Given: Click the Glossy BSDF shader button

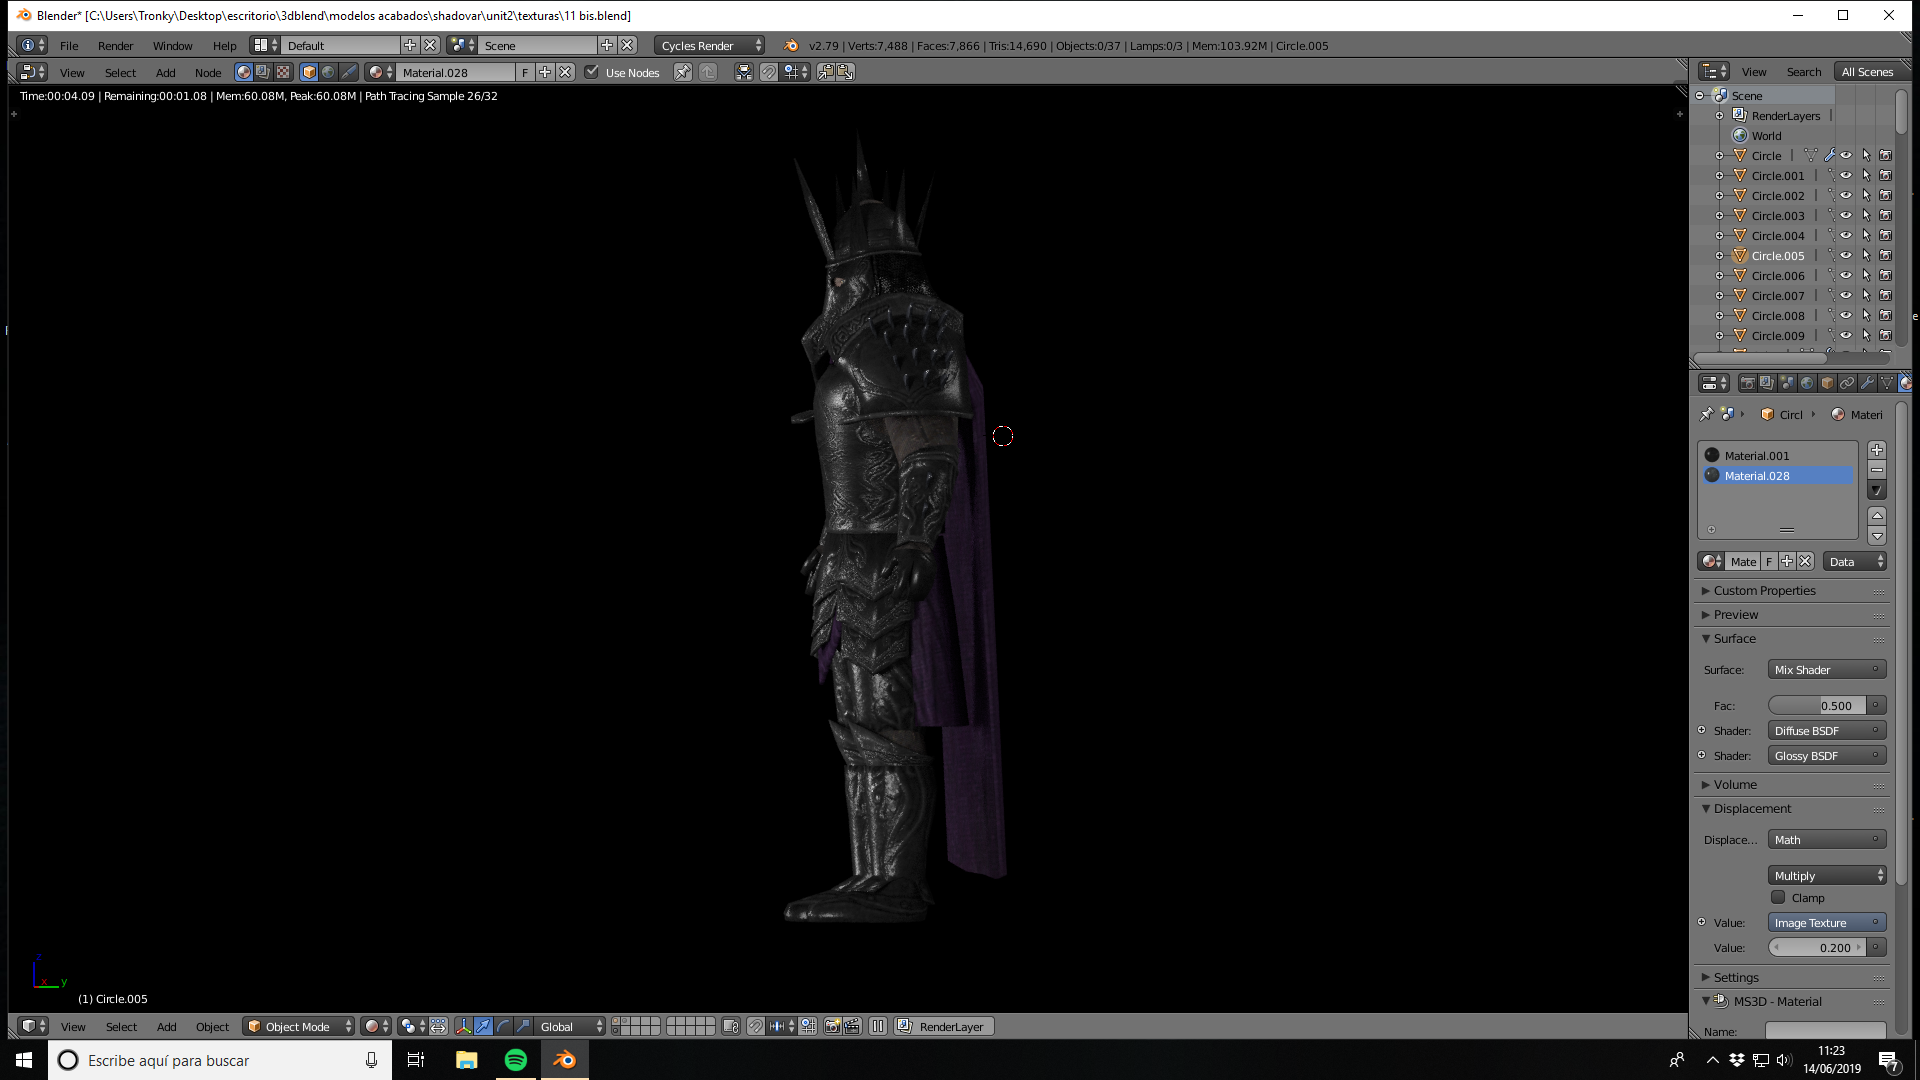Looking at the screenshot, I should (x=1827, y=756).
